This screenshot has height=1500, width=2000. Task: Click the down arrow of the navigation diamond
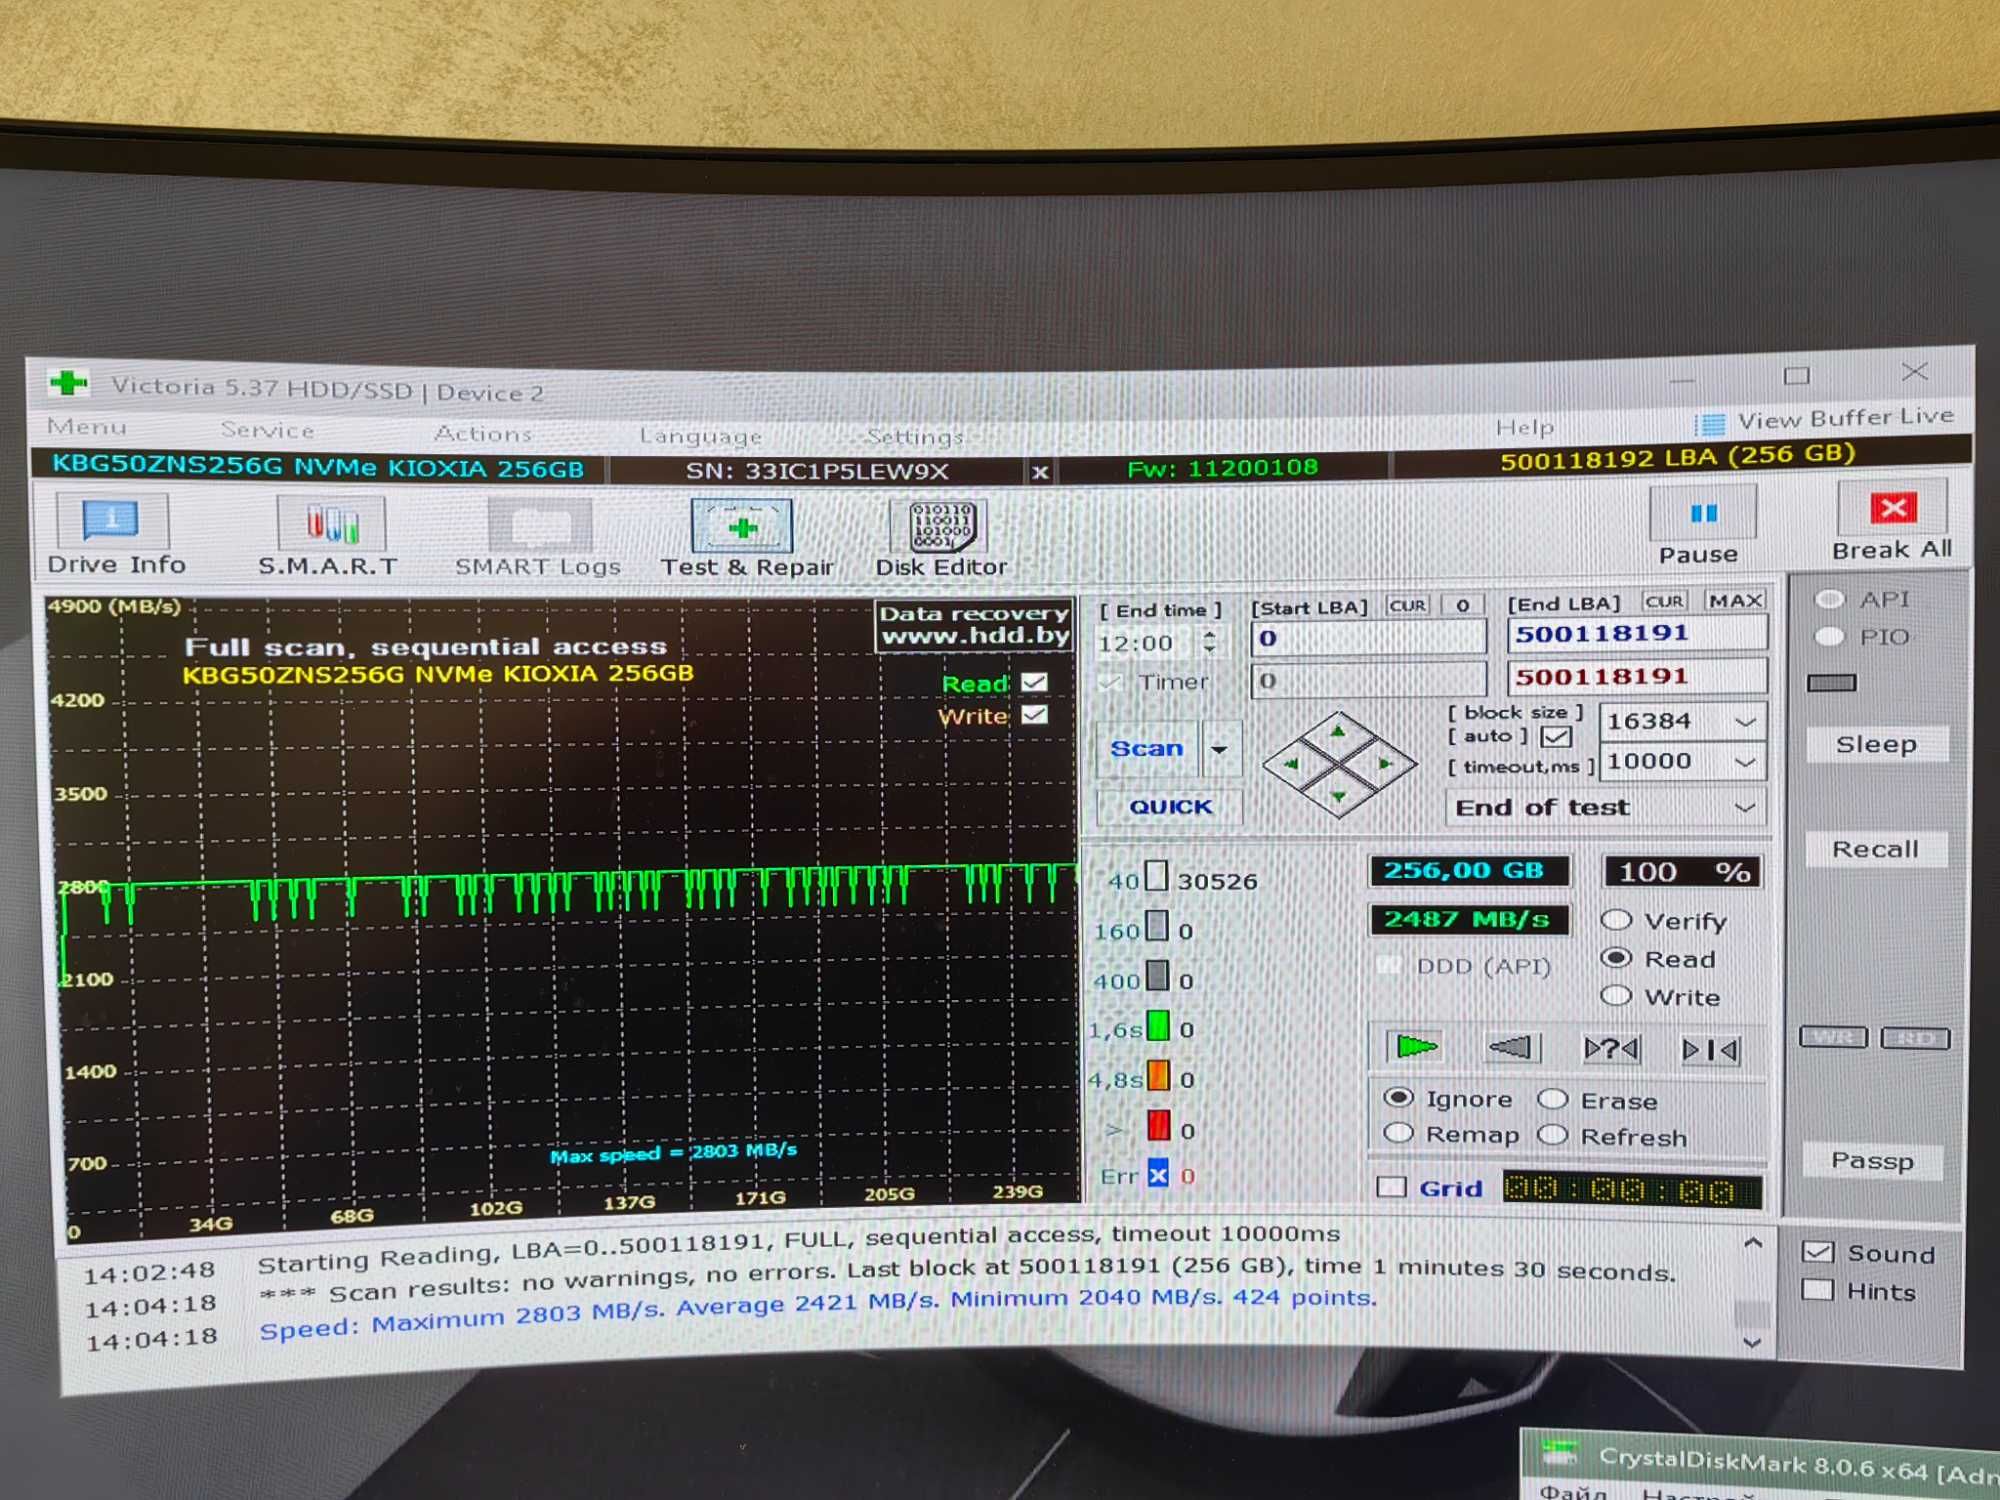[x=1338, y=796]
